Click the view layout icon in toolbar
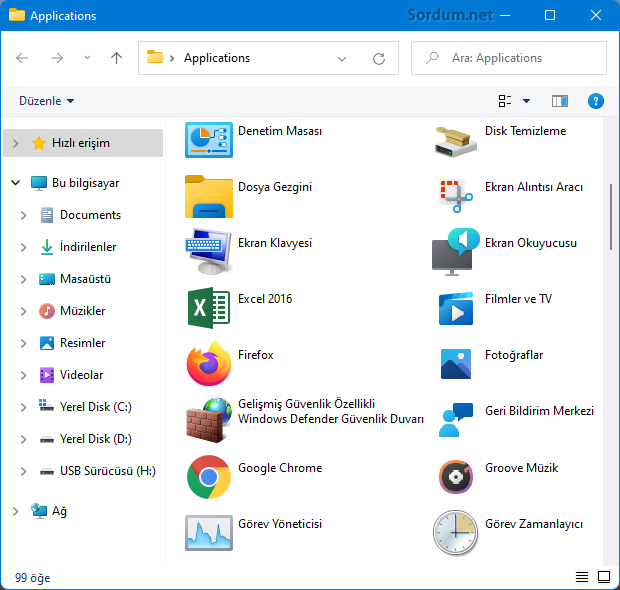620x590 pixels. point(505,101)
